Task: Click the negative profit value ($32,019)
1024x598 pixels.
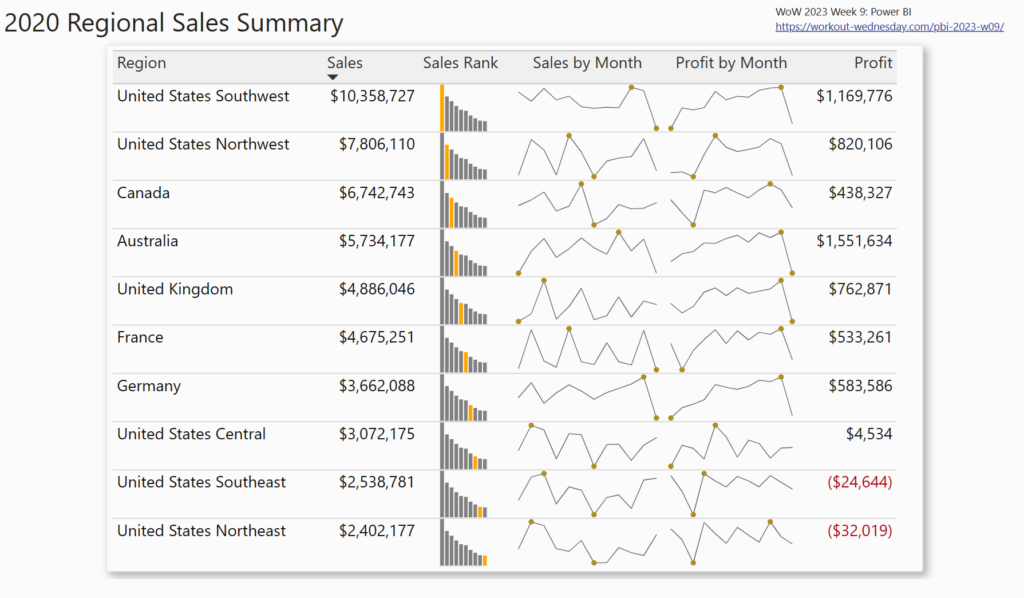Action: (x=859, y=531)
